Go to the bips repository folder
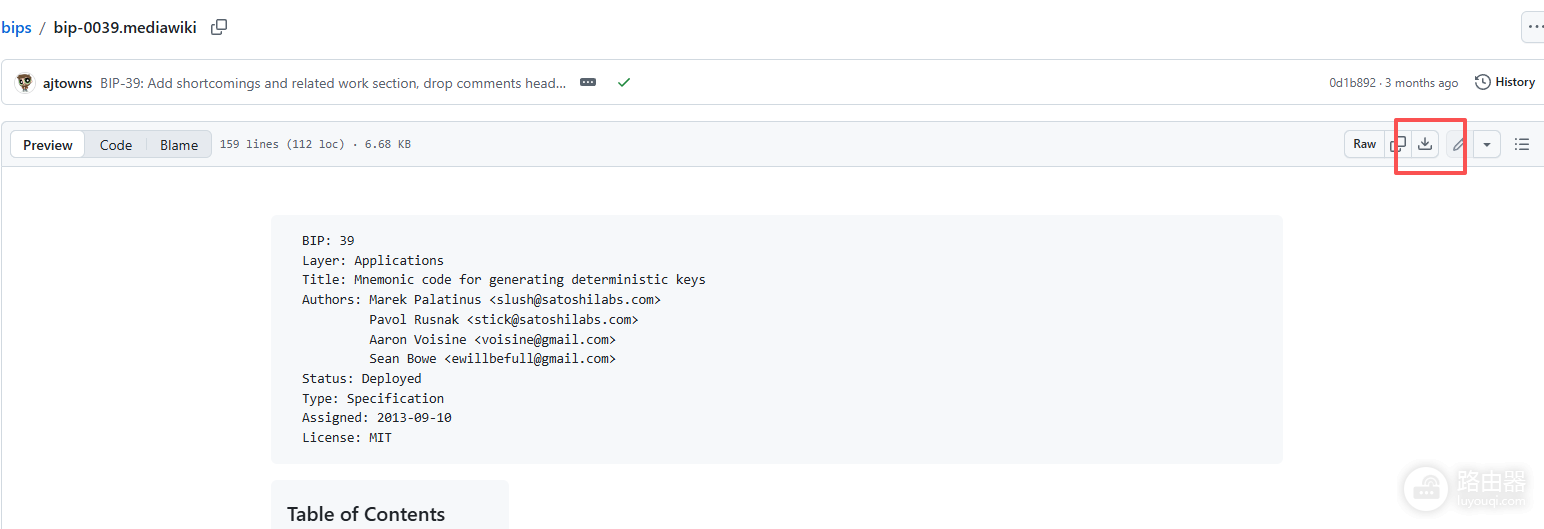Screen dimensions: 1544x529 point(16,28)
